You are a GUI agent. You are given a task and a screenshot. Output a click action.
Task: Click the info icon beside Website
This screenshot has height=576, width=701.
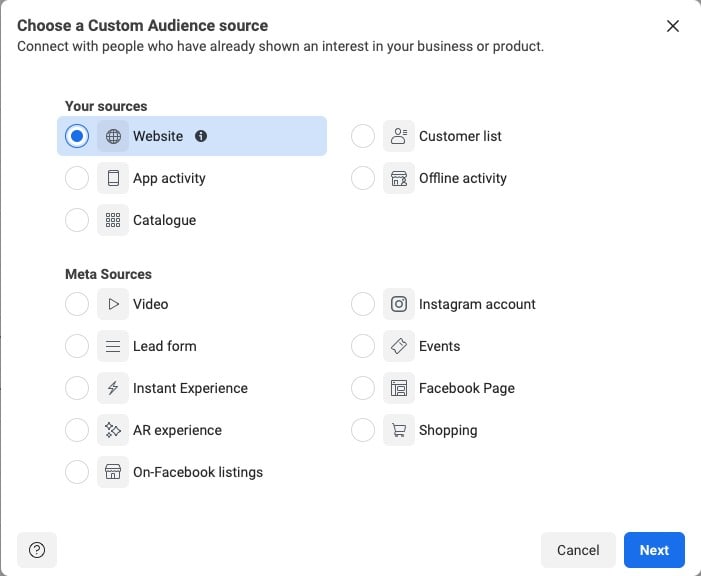point(201,136)
